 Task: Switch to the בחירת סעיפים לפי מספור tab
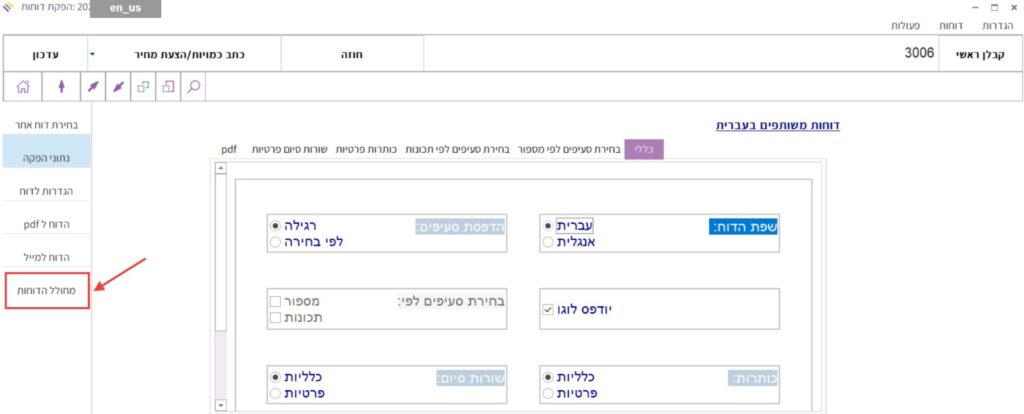[567, 149]
